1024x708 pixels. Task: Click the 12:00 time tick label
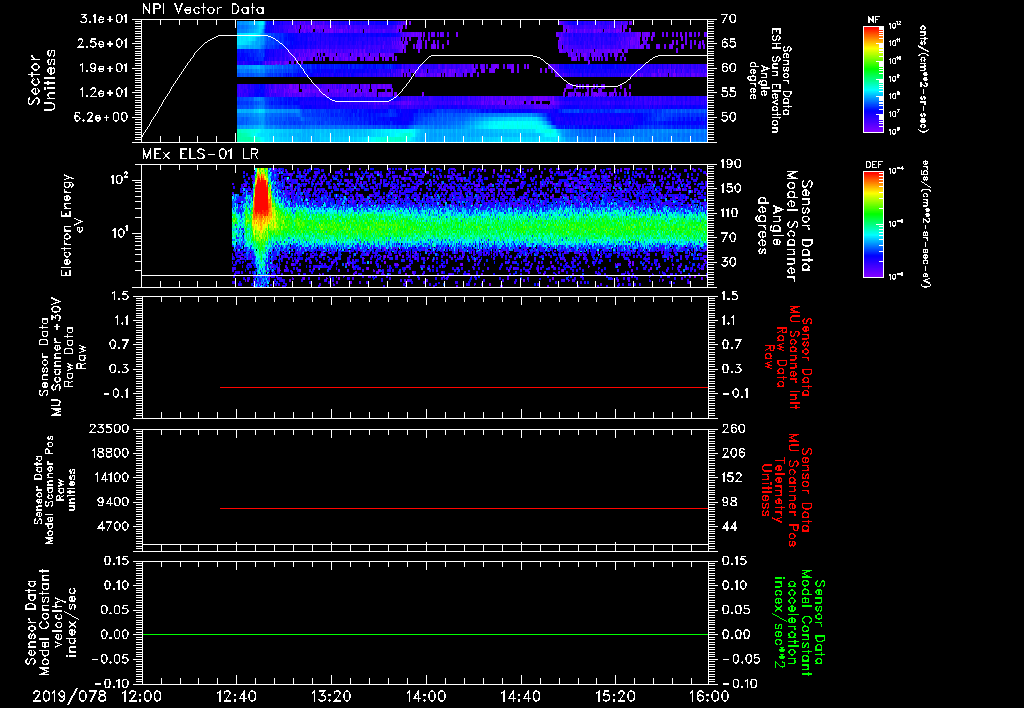pos(142,697)
